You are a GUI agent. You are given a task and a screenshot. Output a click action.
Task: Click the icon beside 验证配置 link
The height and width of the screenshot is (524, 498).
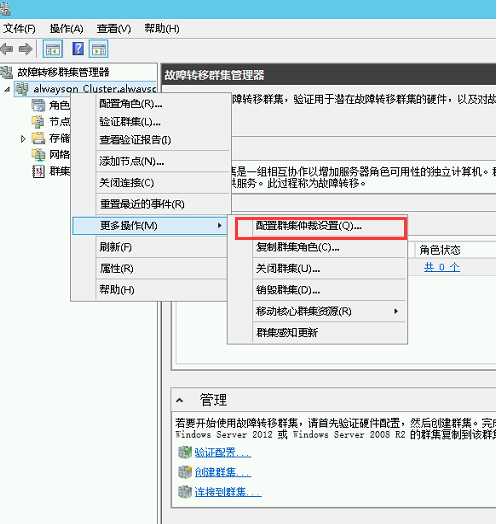click(x=185, y=452)
